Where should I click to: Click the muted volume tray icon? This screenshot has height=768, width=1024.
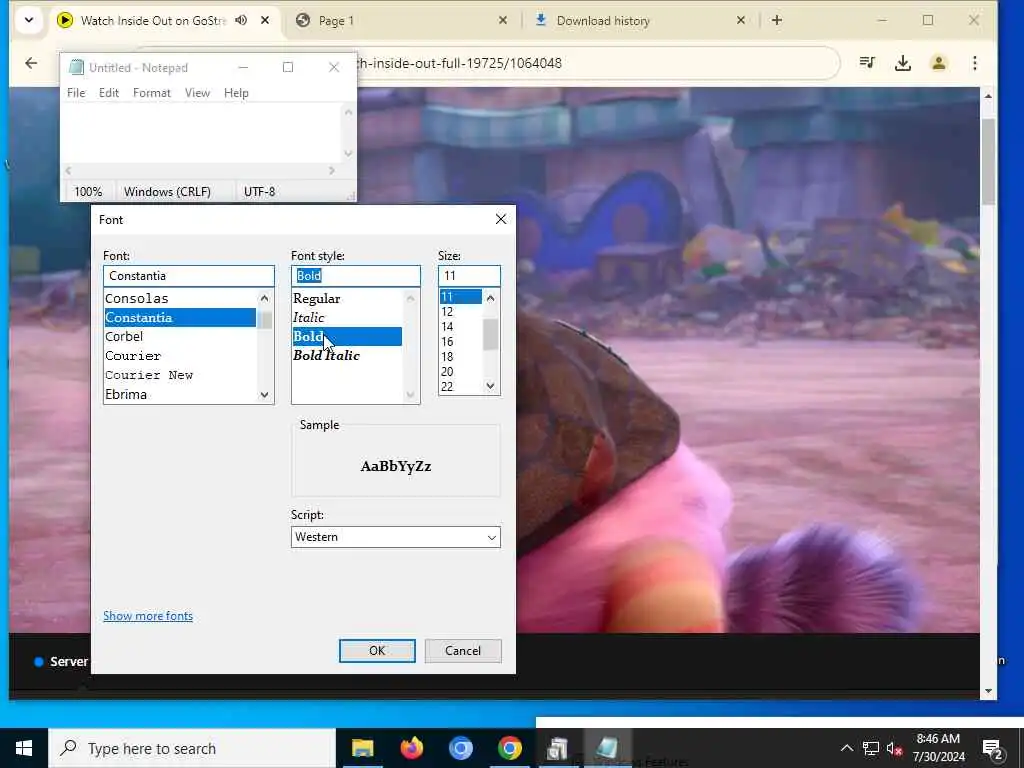(x=894, y=748)
